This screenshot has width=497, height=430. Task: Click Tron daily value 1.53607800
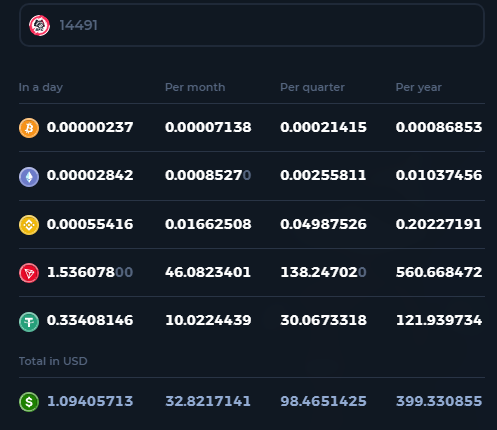click(x=90, y=272)
